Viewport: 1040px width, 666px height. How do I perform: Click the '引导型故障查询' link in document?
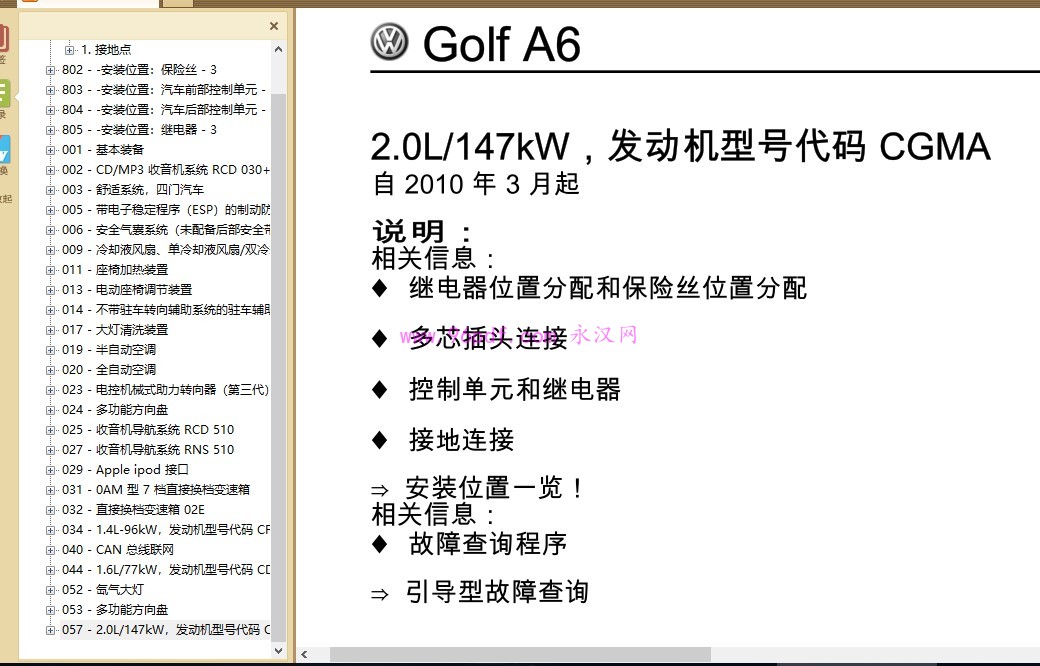(x=497, y=591)
